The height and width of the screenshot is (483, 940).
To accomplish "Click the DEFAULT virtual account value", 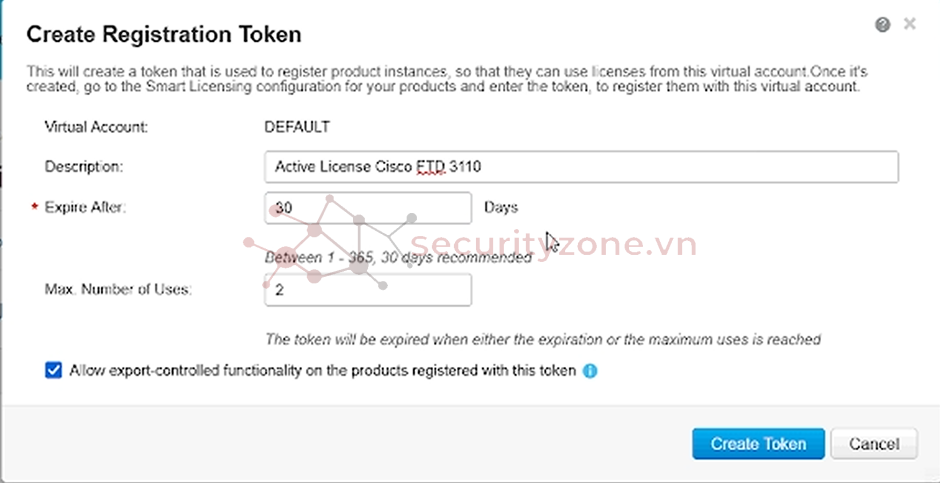I will click(297, 127).
